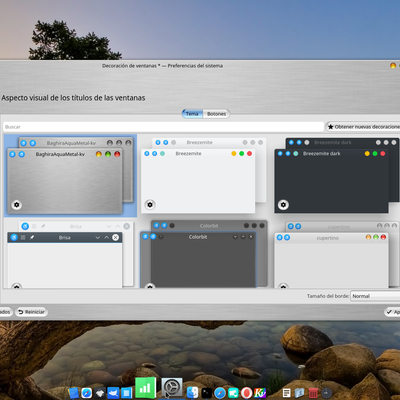This screenshot has height=400, width=400.
Task: Open the green chat bubble dock icon
Action: (x=233, y=393)
